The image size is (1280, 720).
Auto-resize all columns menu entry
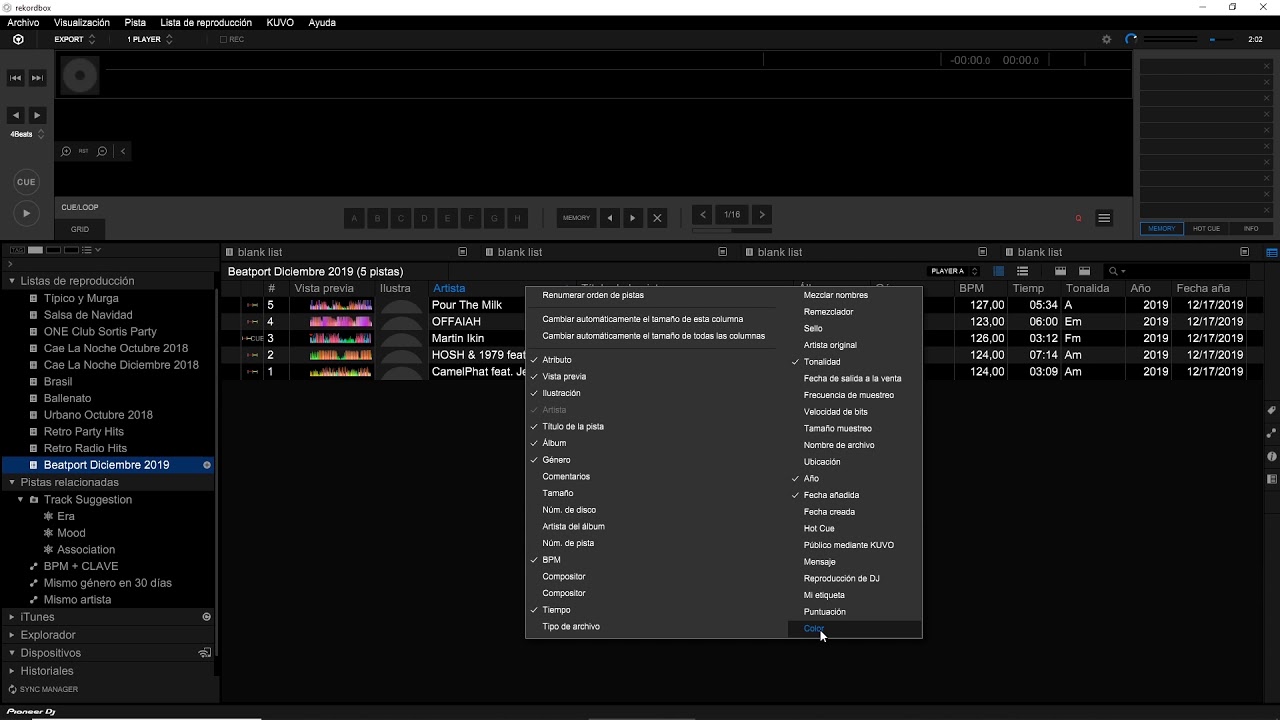[653, 336]
